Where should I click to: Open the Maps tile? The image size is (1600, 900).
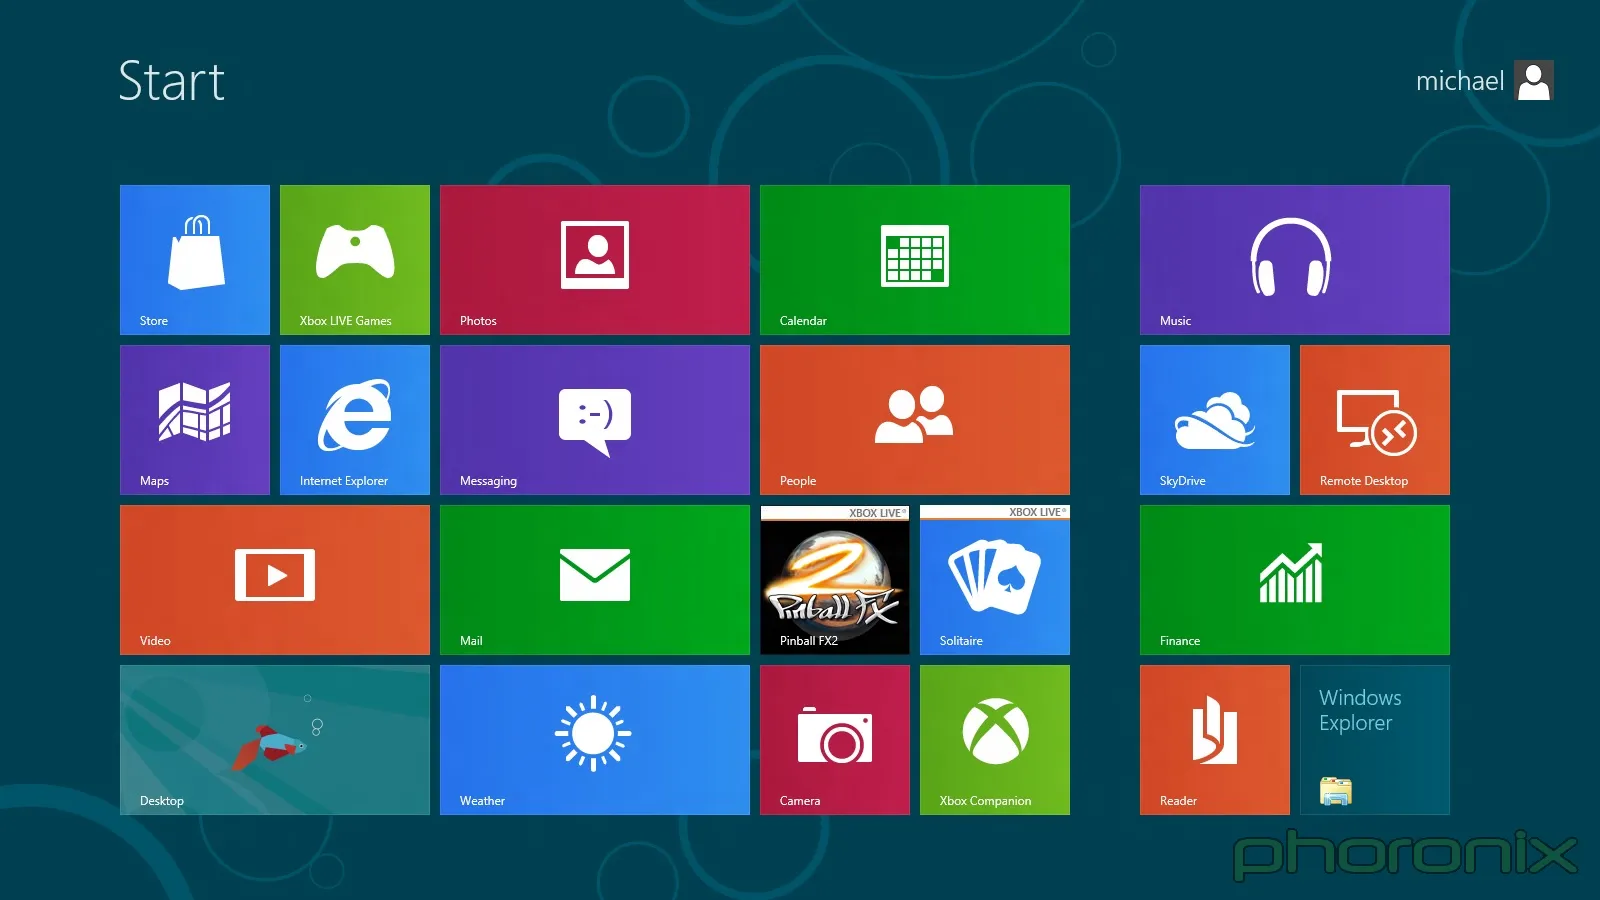point(195,420)
